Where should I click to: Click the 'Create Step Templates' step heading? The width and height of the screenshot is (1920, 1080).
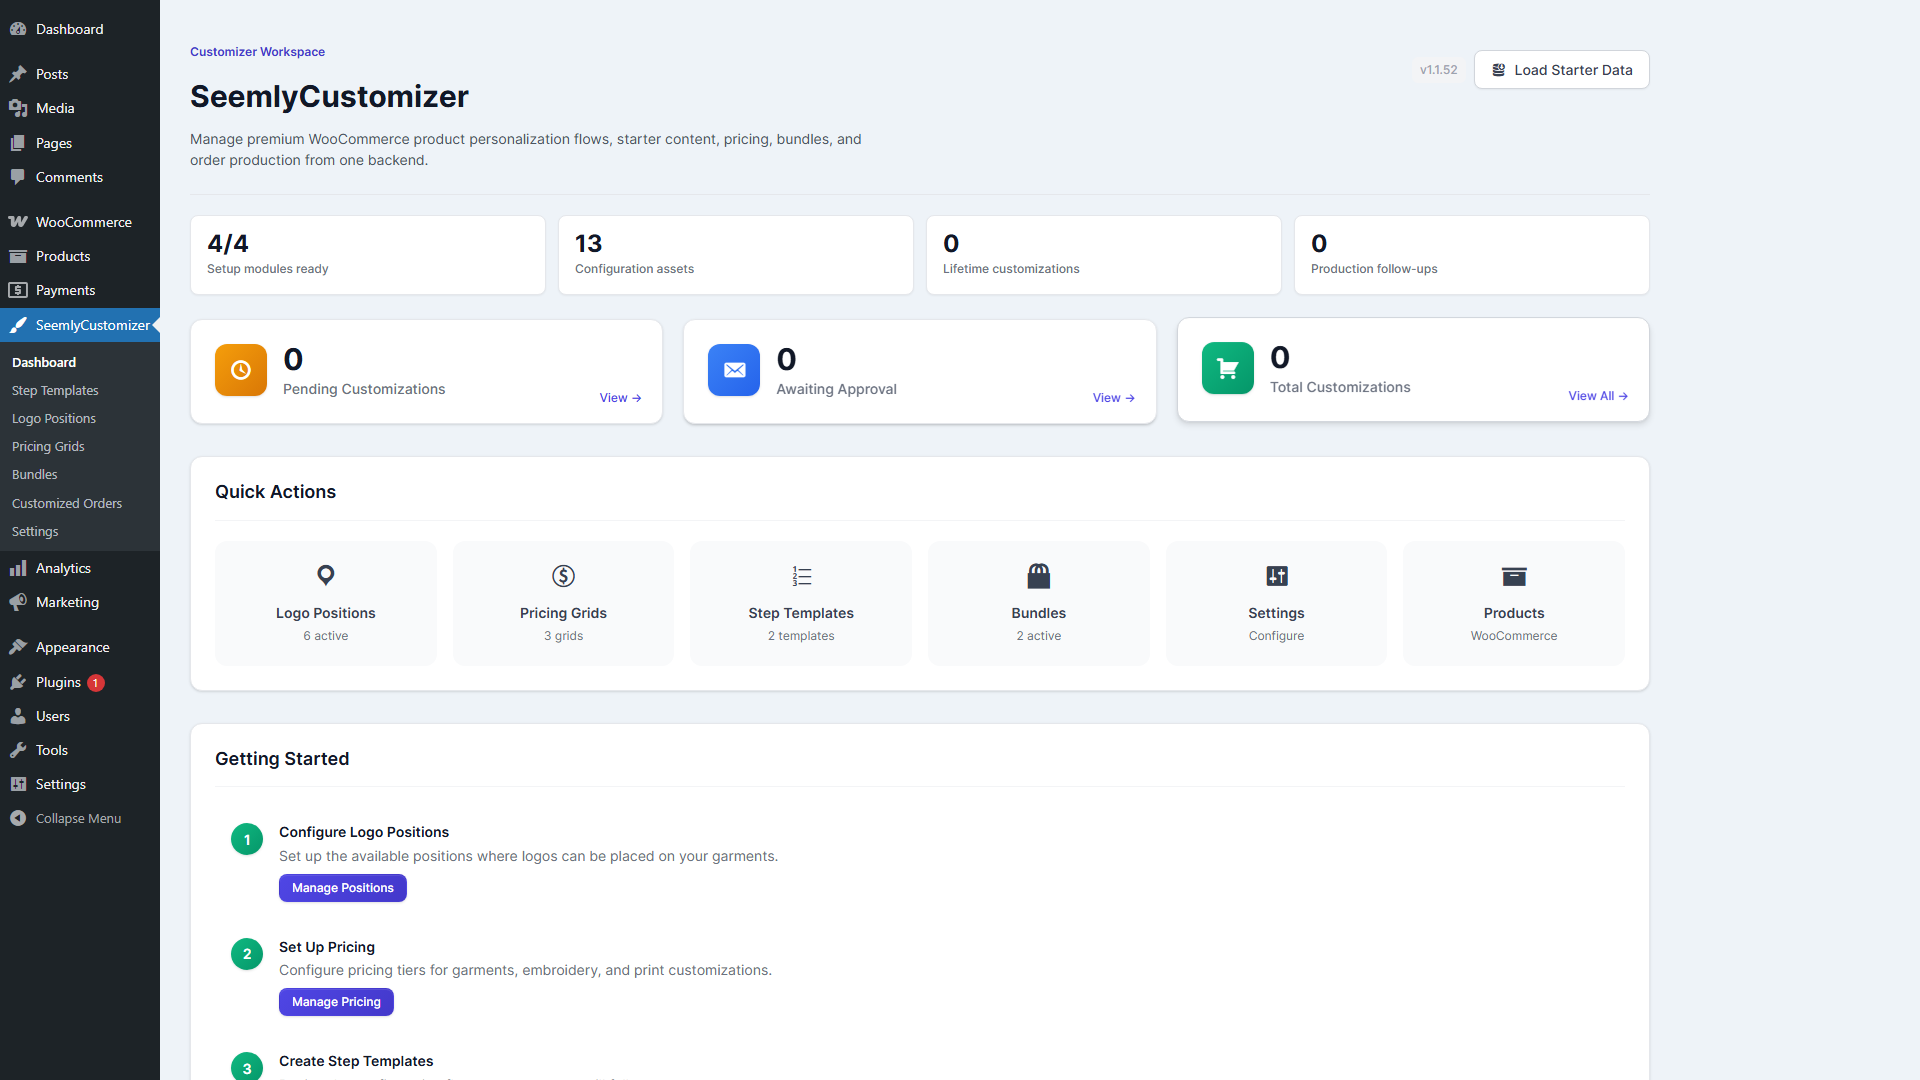pyautogui.click(x=356, y=1061)
